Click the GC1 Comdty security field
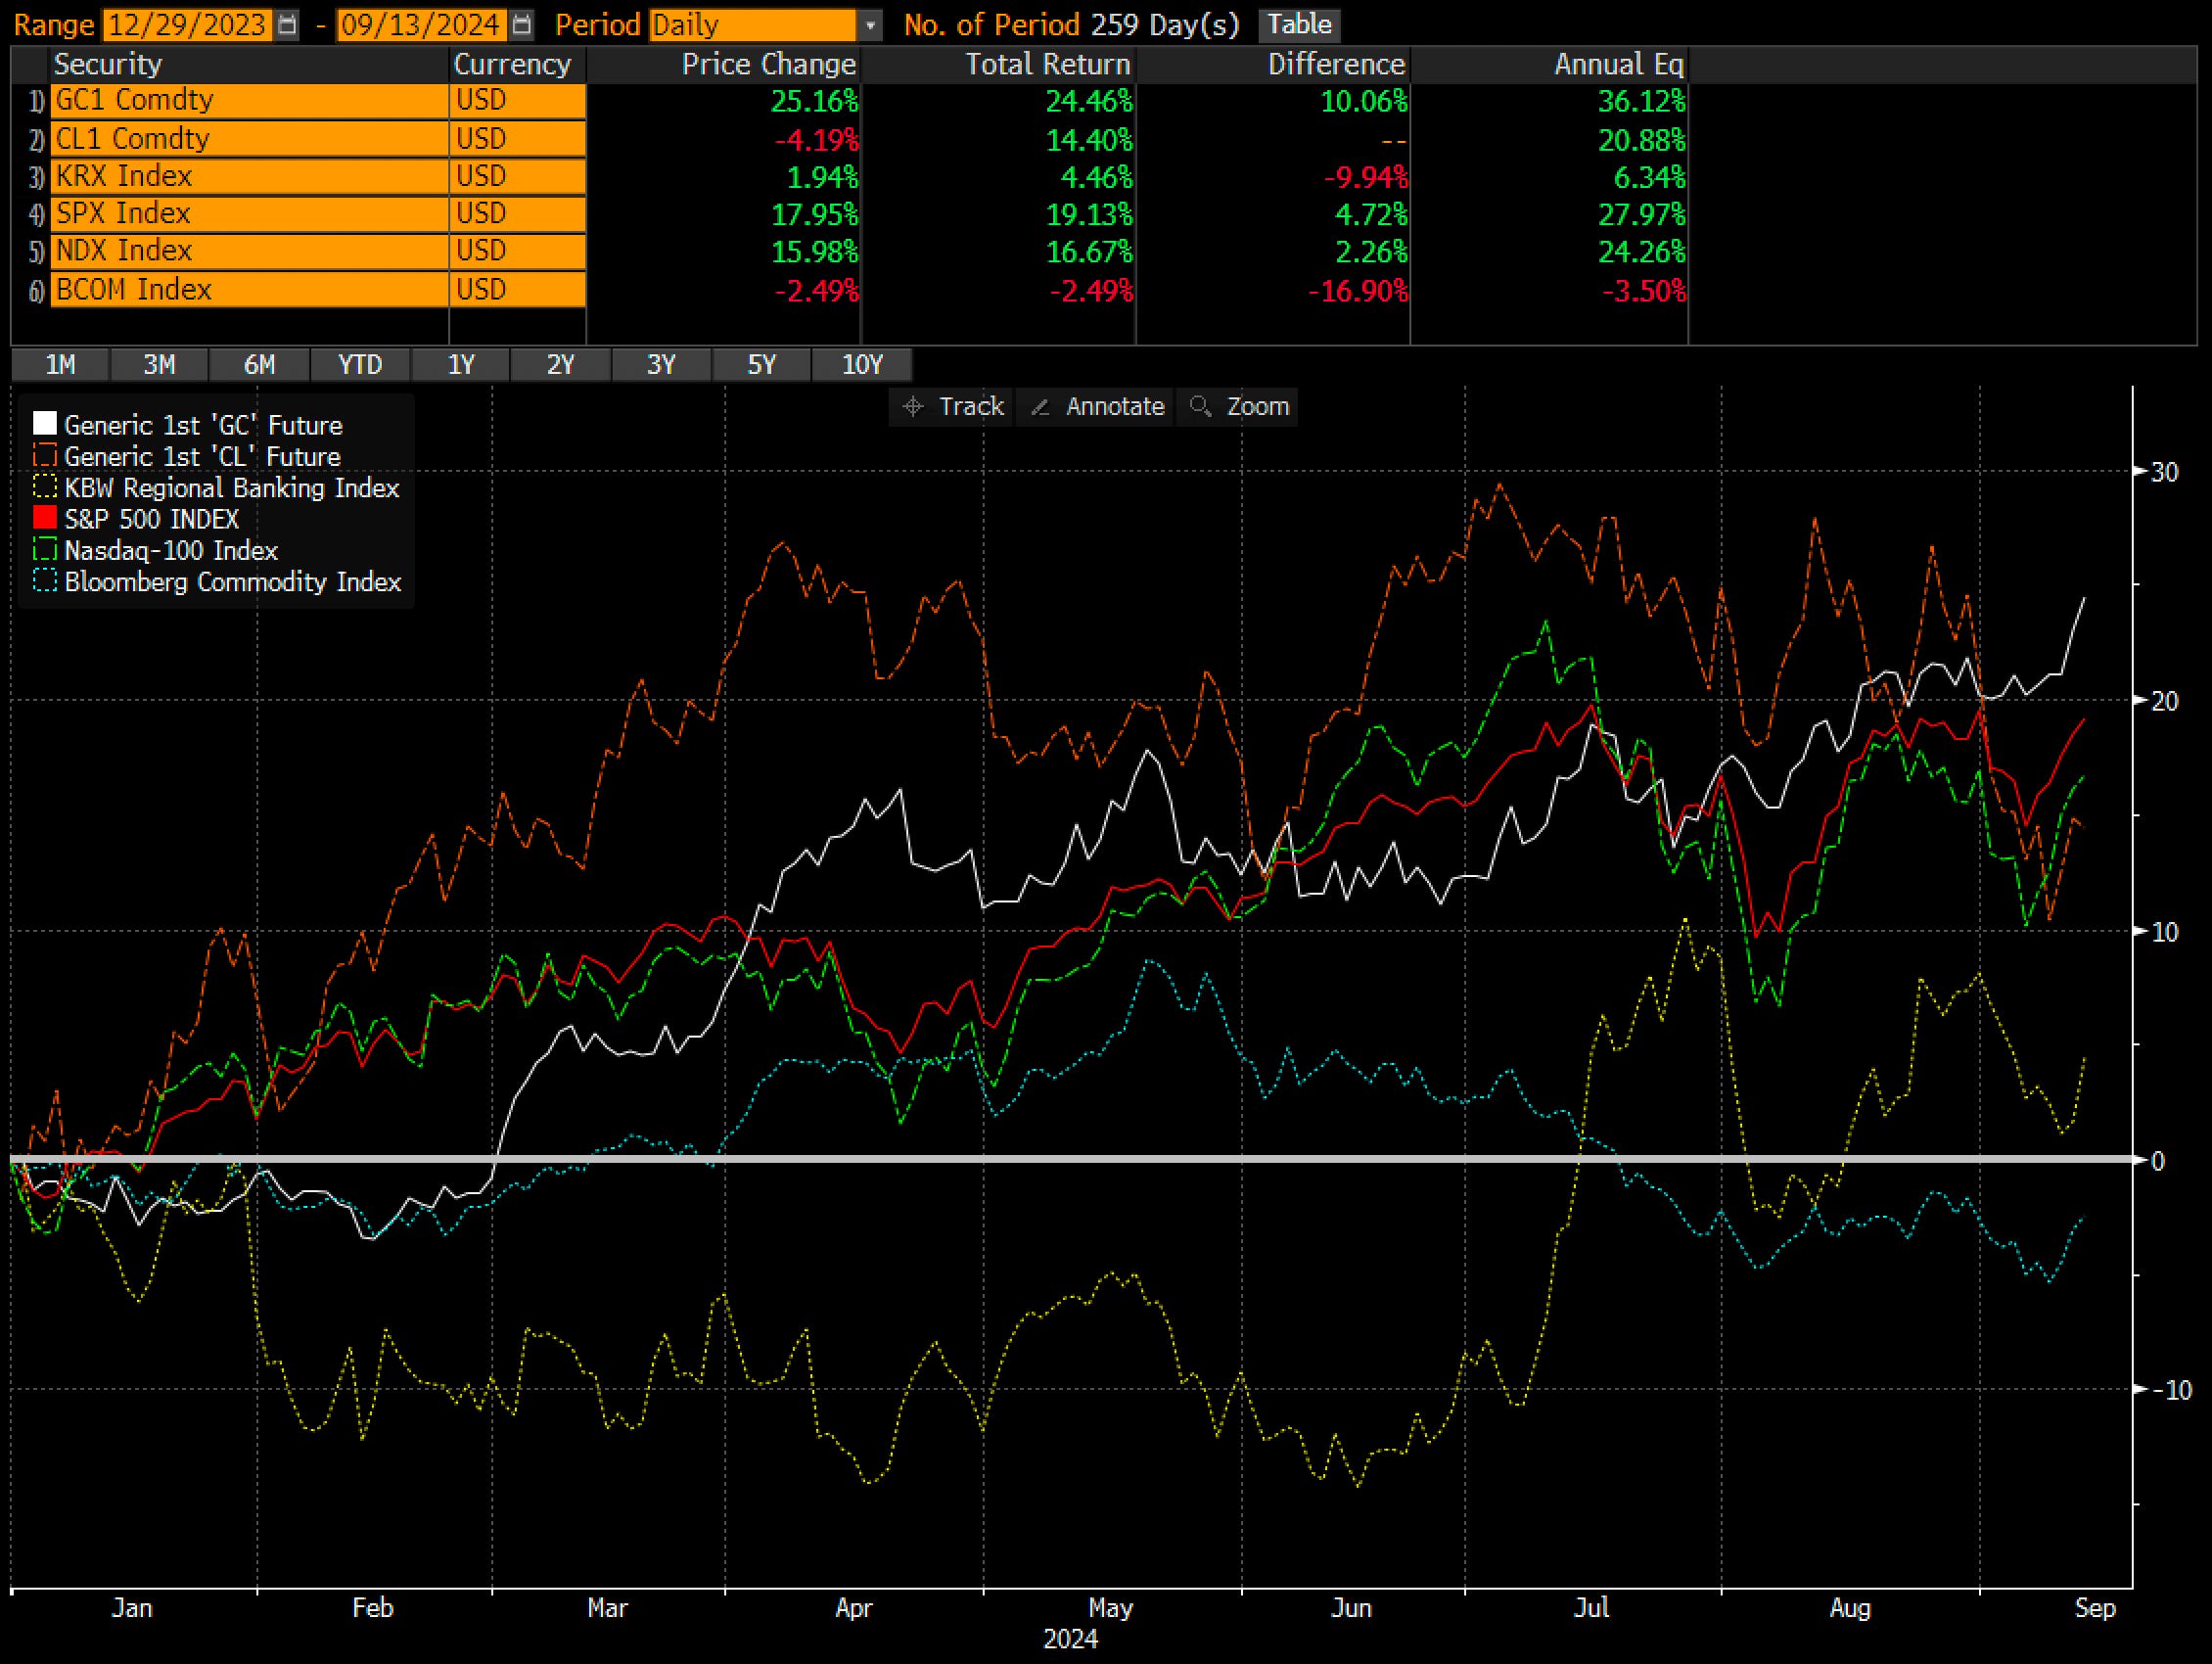 [249, 101]
